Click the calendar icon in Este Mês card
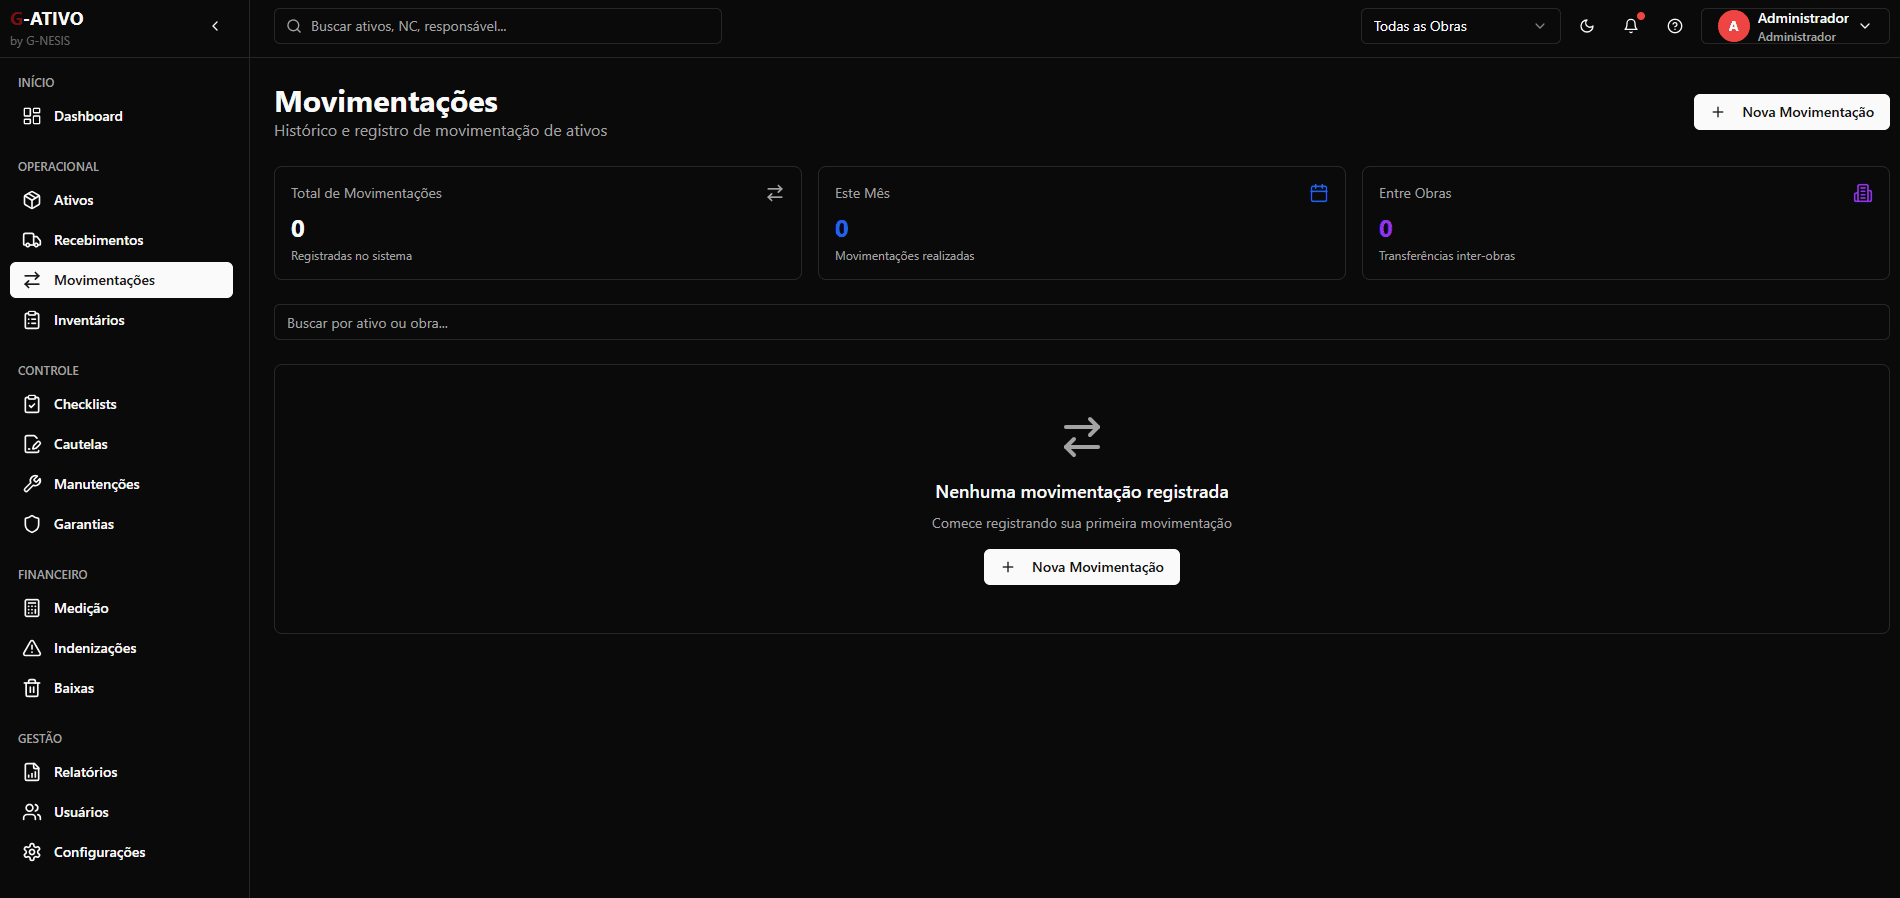Screen dimensions: 1900x898 (x=1319, y=193)
